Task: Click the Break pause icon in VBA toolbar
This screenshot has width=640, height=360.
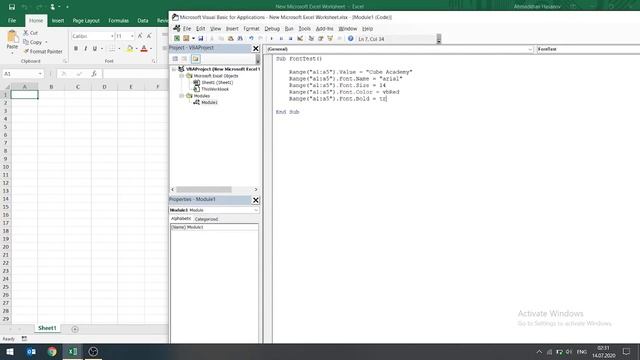Action: 281,38
